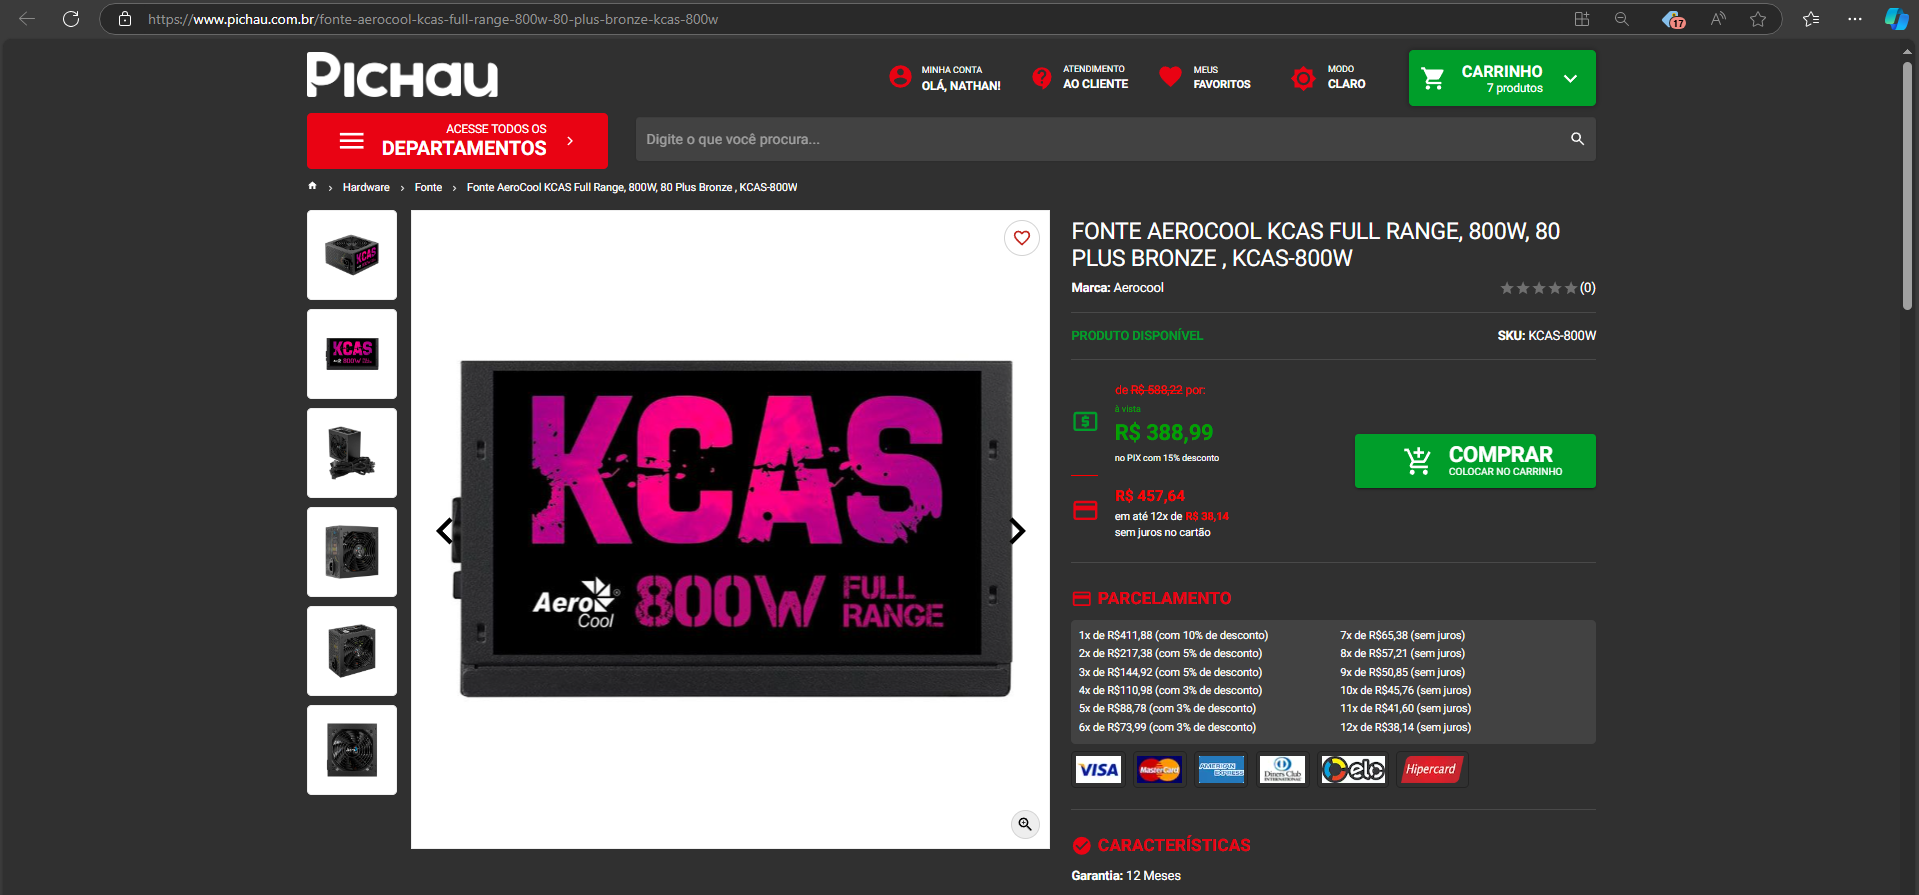Go to home via breadcrumb house icon
Image resolution: width=1919 pixels, height=895 pixels.
[x=312, y=186]
